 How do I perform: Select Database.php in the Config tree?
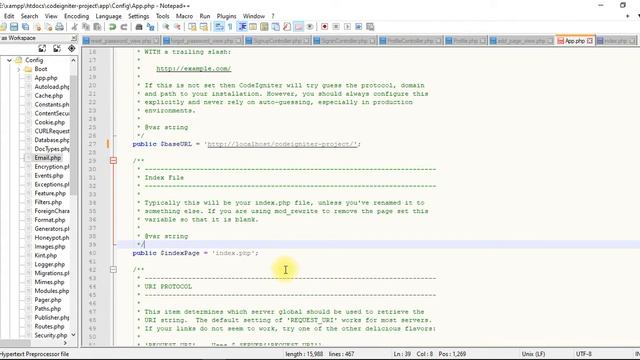point(52,140)
